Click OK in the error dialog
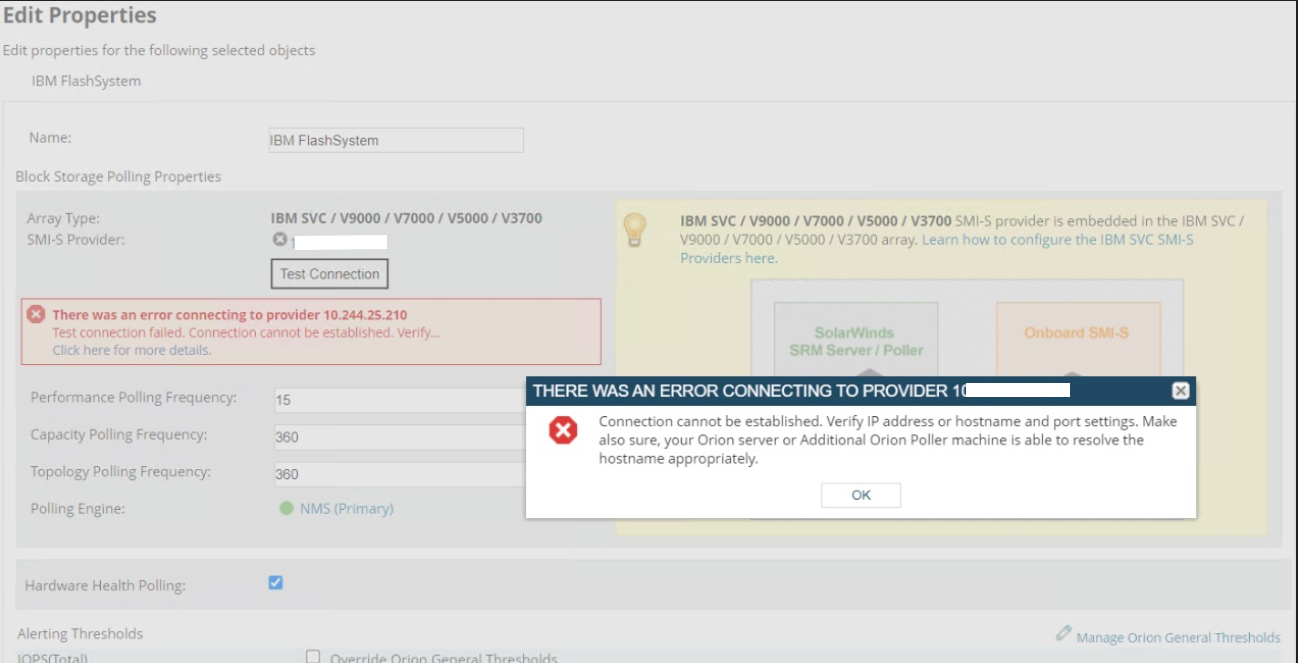This screenshot has height=663, width=1298. pos(860,495)
